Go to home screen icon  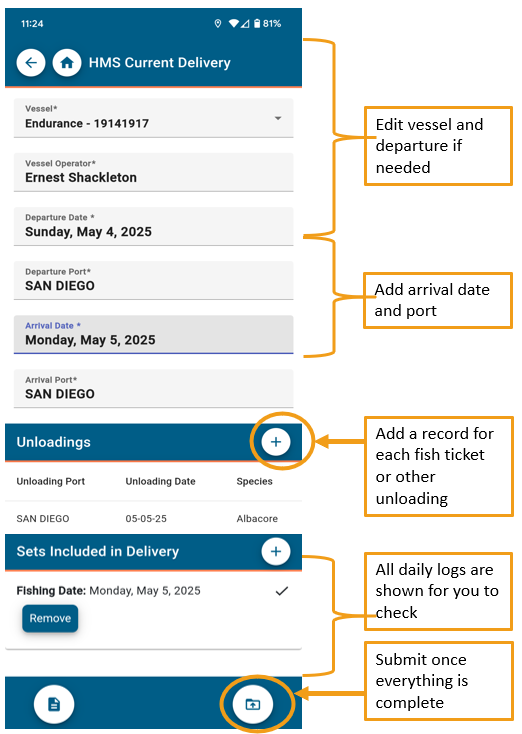pos(67,63)
